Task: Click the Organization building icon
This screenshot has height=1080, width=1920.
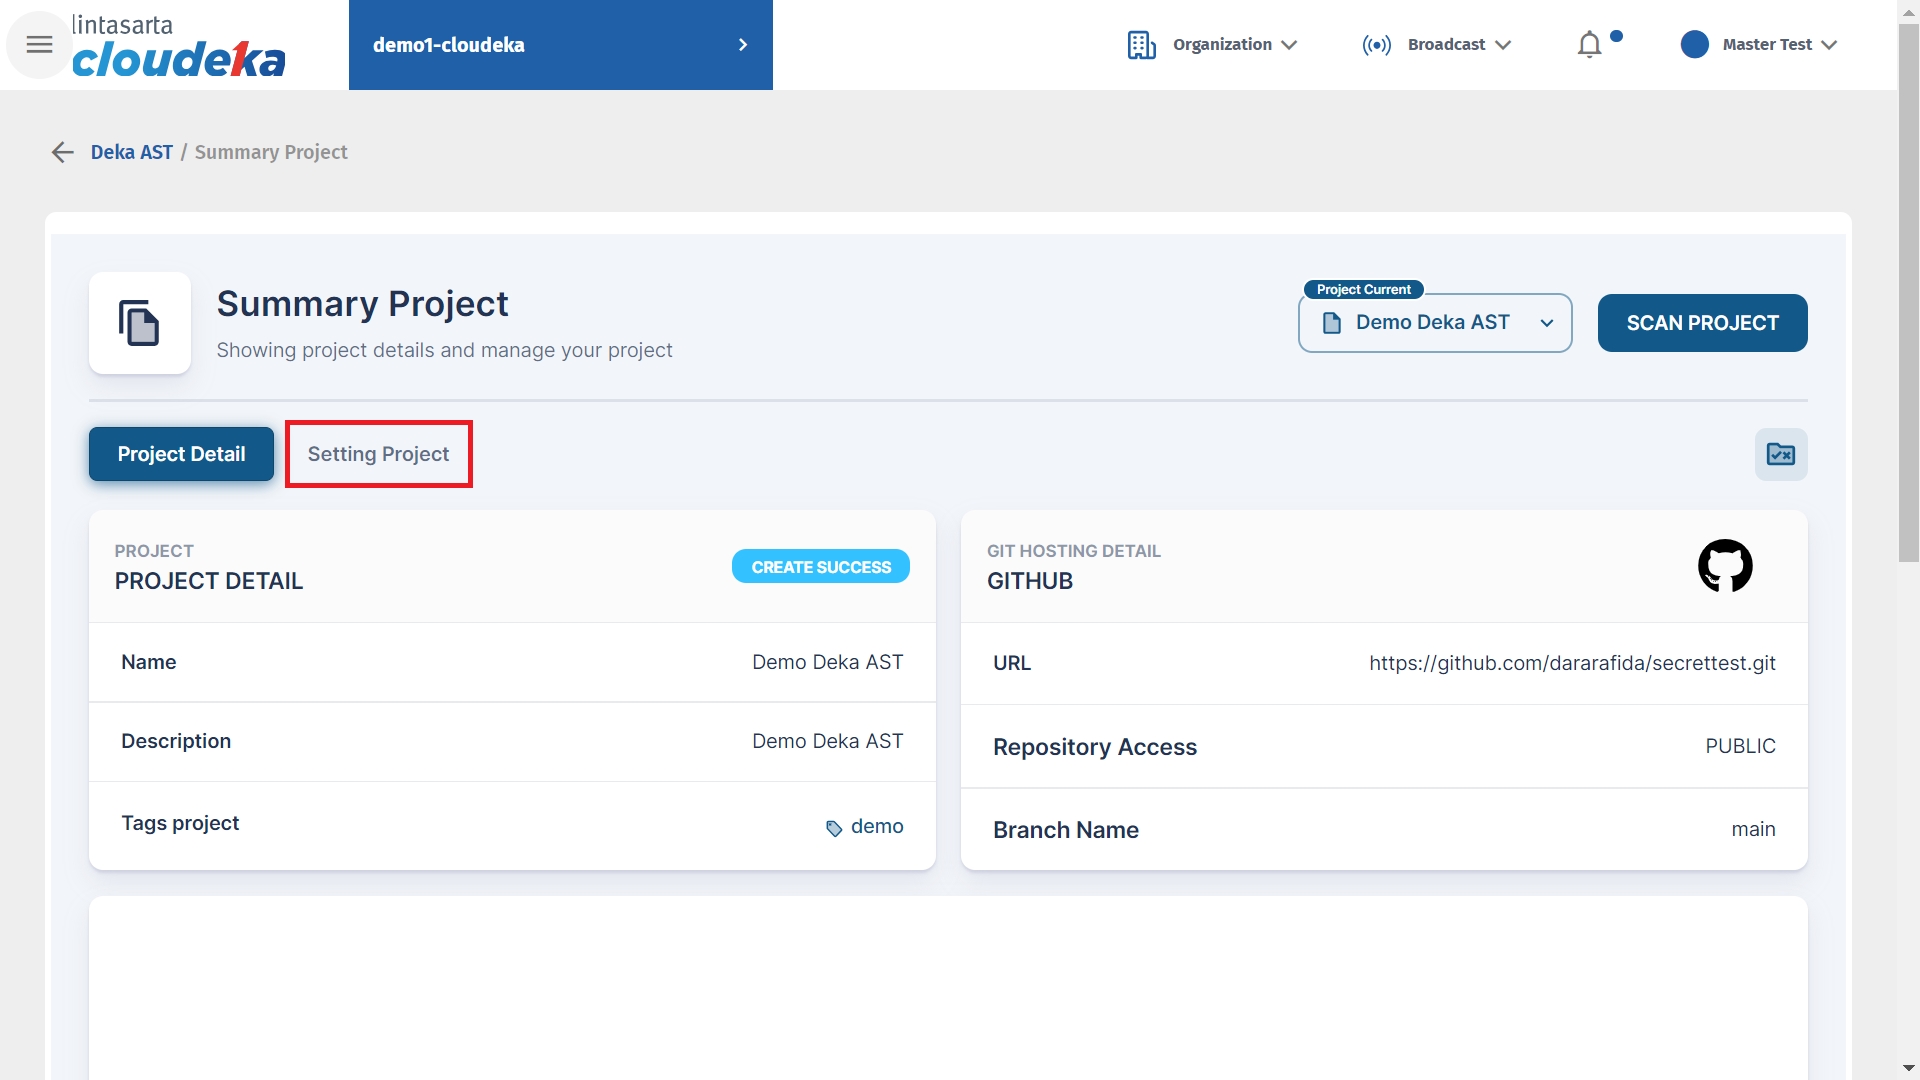Action: pos(1141,45)
